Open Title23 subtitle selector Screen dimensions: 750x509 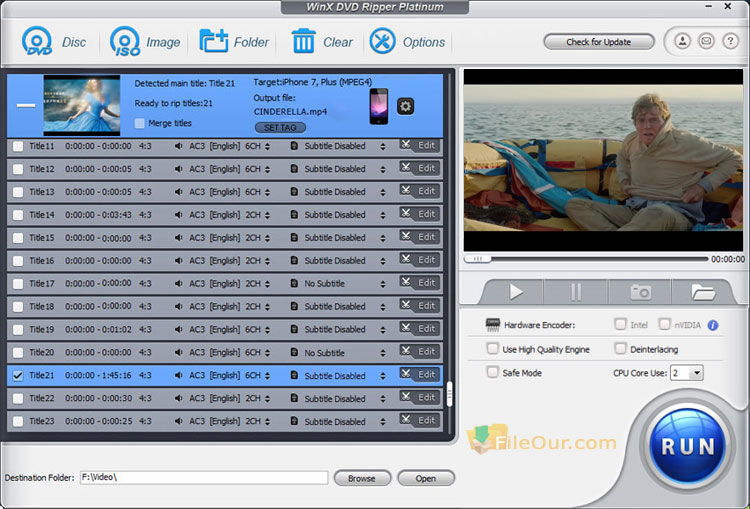(x=383, y=422)
